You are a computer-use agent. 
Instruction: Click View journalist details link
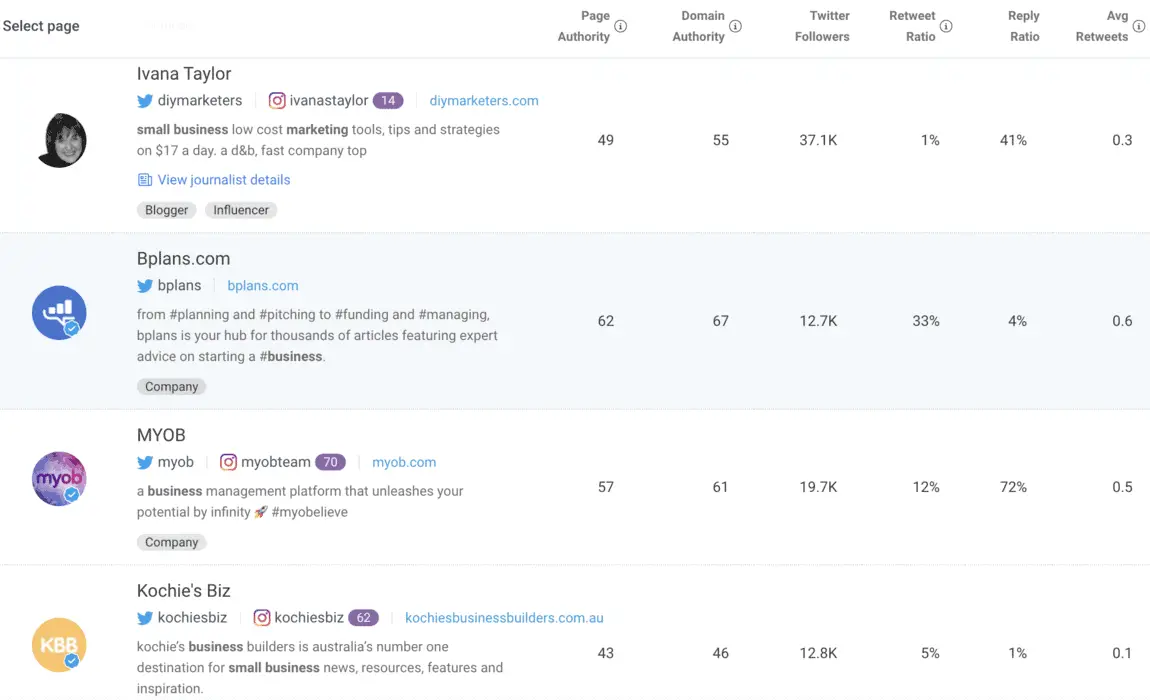(x=224, y=180)
